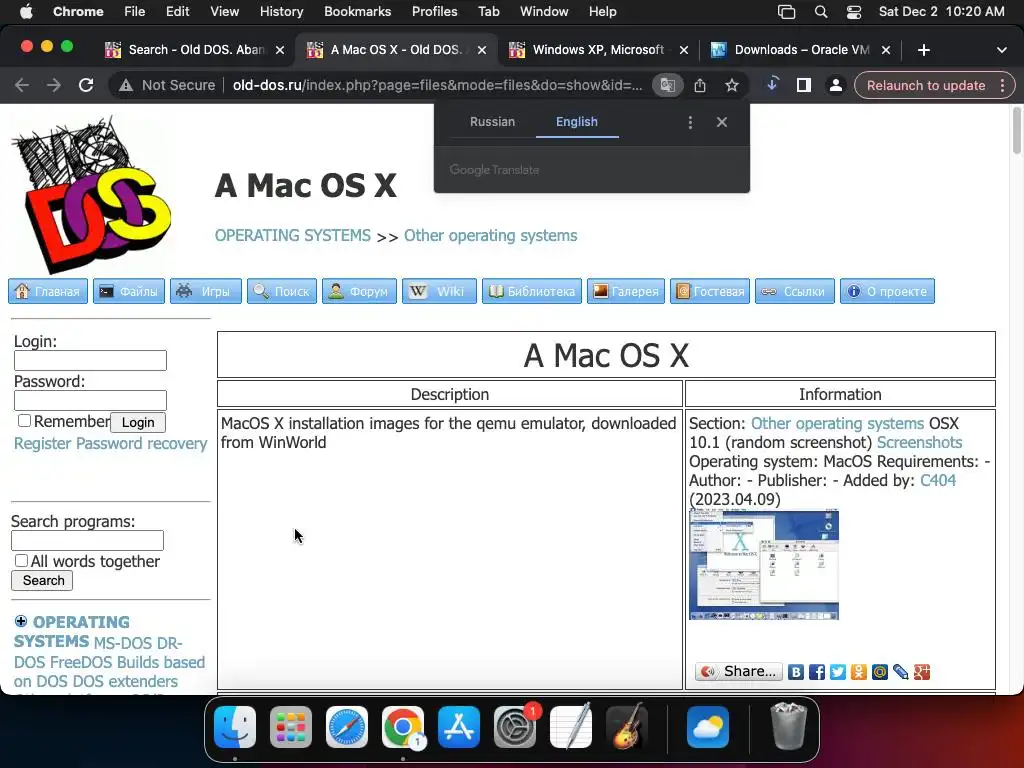
Task: Open Google Translate icon in address bar
Action: 667,85
